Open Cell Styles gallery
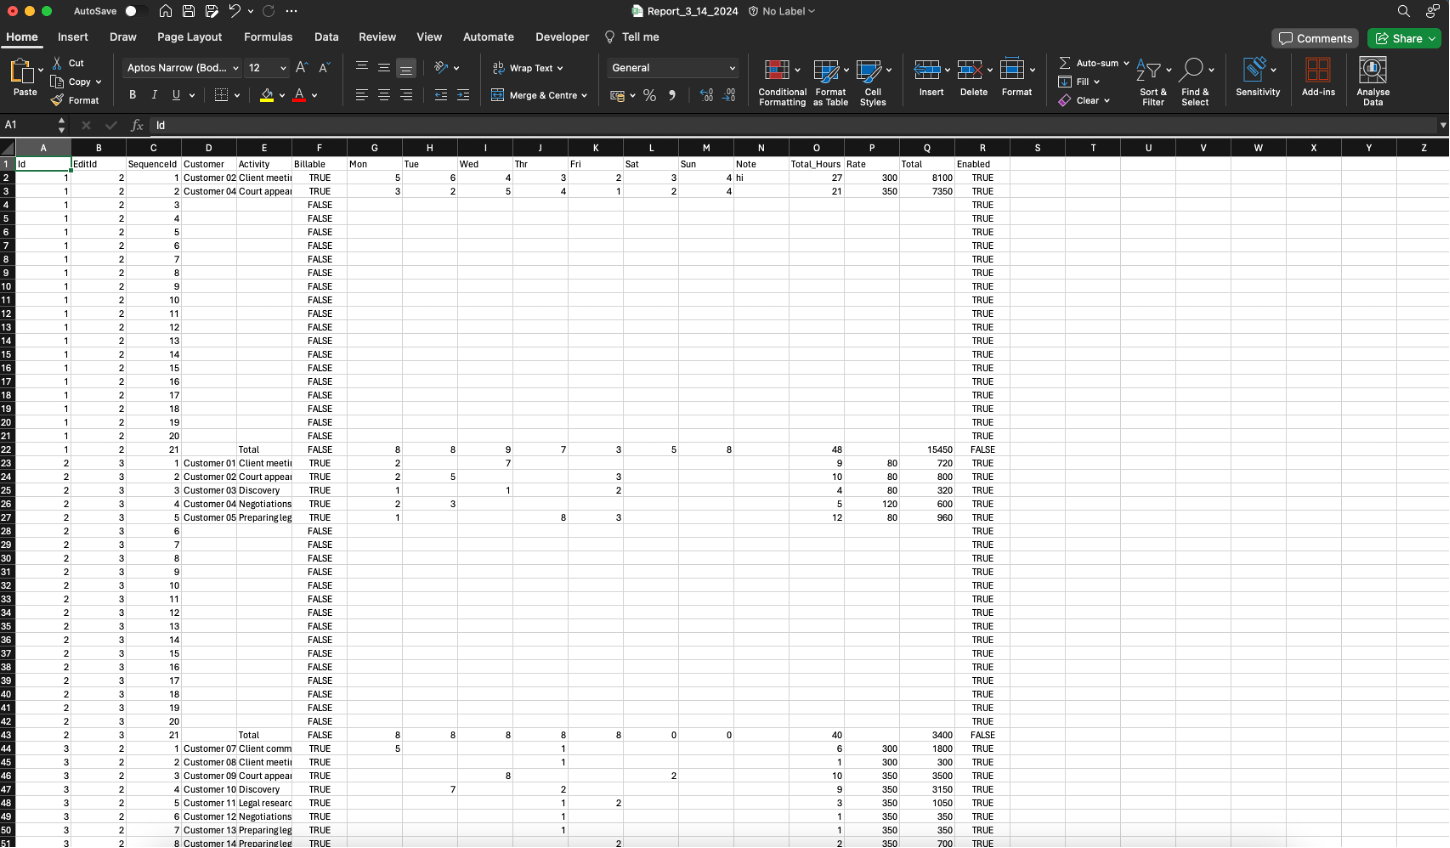 pyautogui.click(x=873, y=82)
